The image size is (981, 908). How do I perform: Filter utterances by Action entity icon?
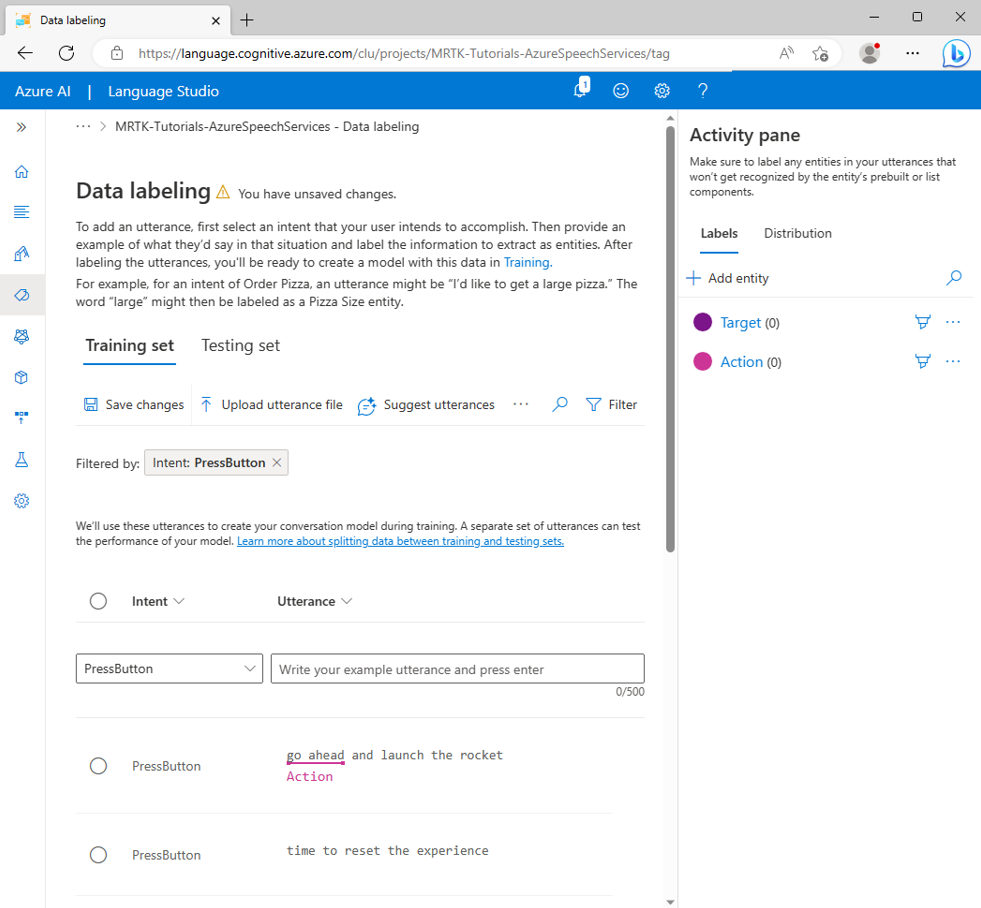coord(923,361)
